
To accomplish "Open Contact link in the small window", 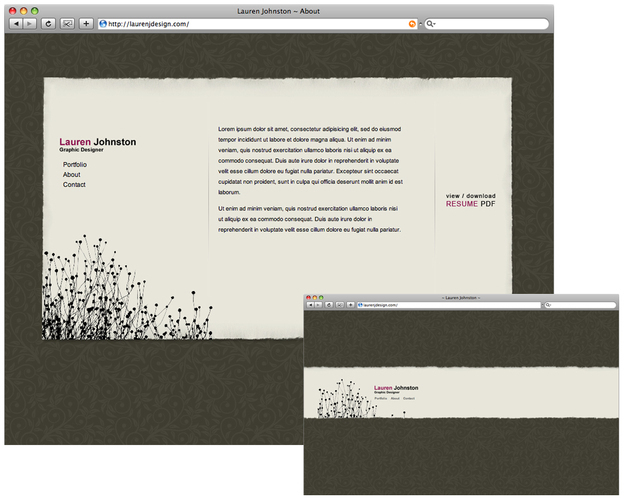I will click(x=409, y=398).
